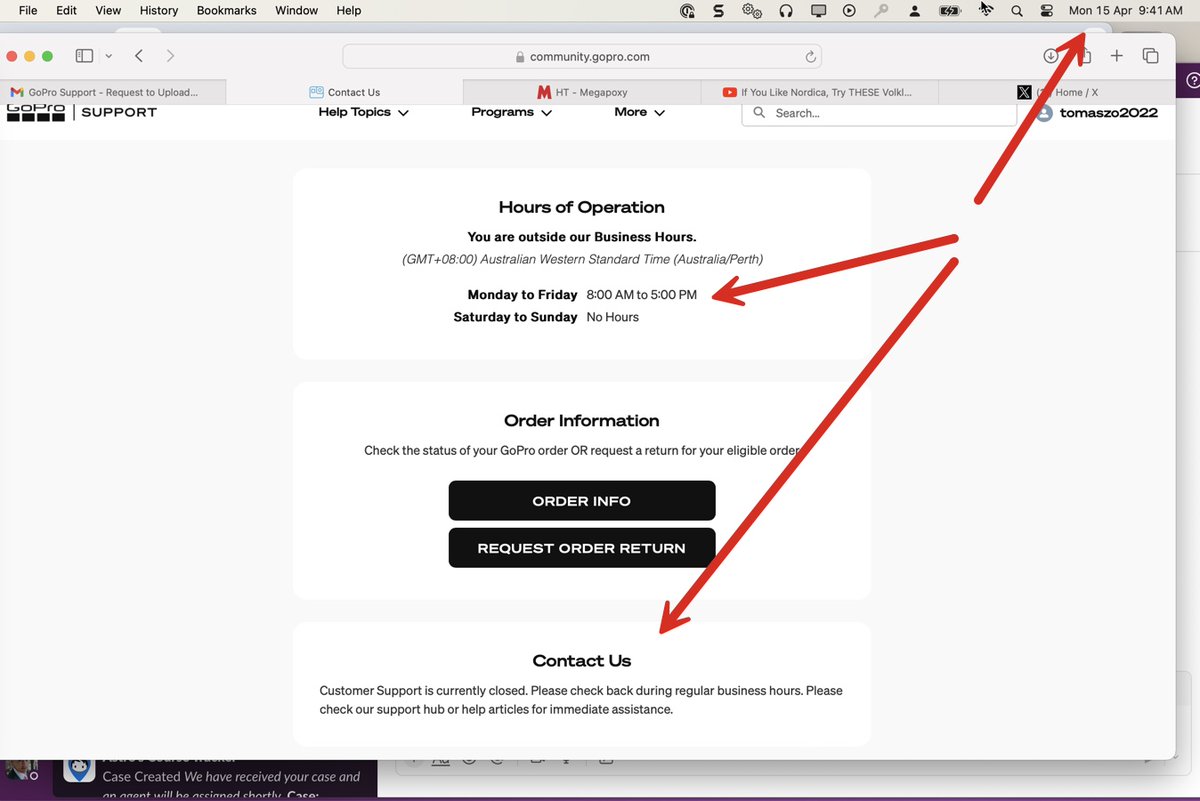Click the user silhouette icon in the menu bar
Image resolution: width=1200 pixels, height=801 pixels.
coord(915,11)
